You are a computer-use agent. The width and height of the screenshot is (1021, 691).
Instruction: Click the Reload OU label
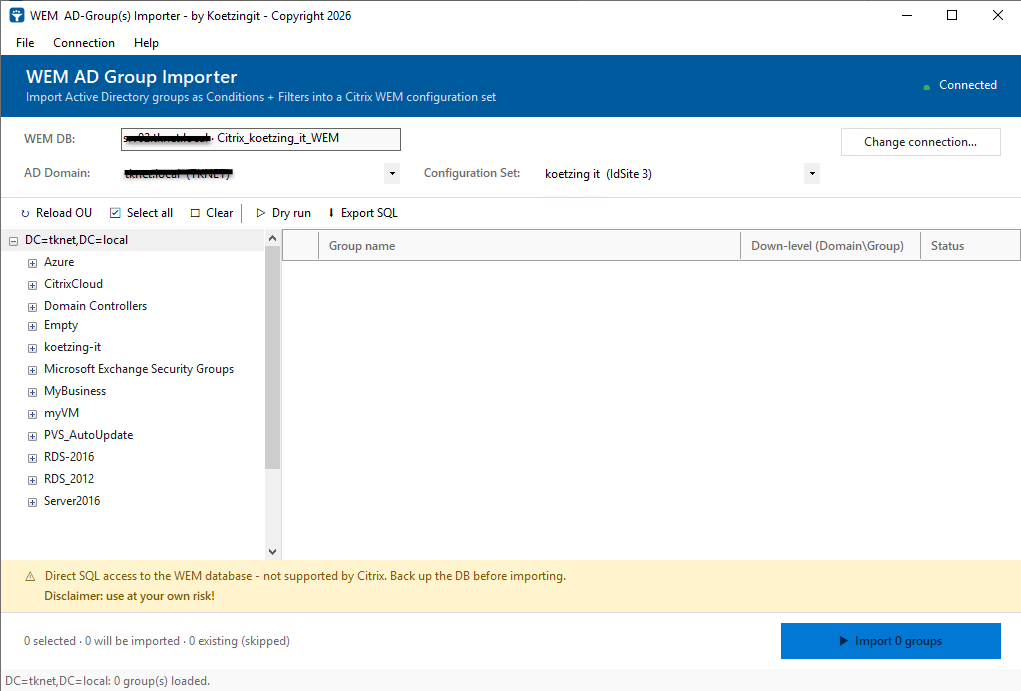point(64,213)
